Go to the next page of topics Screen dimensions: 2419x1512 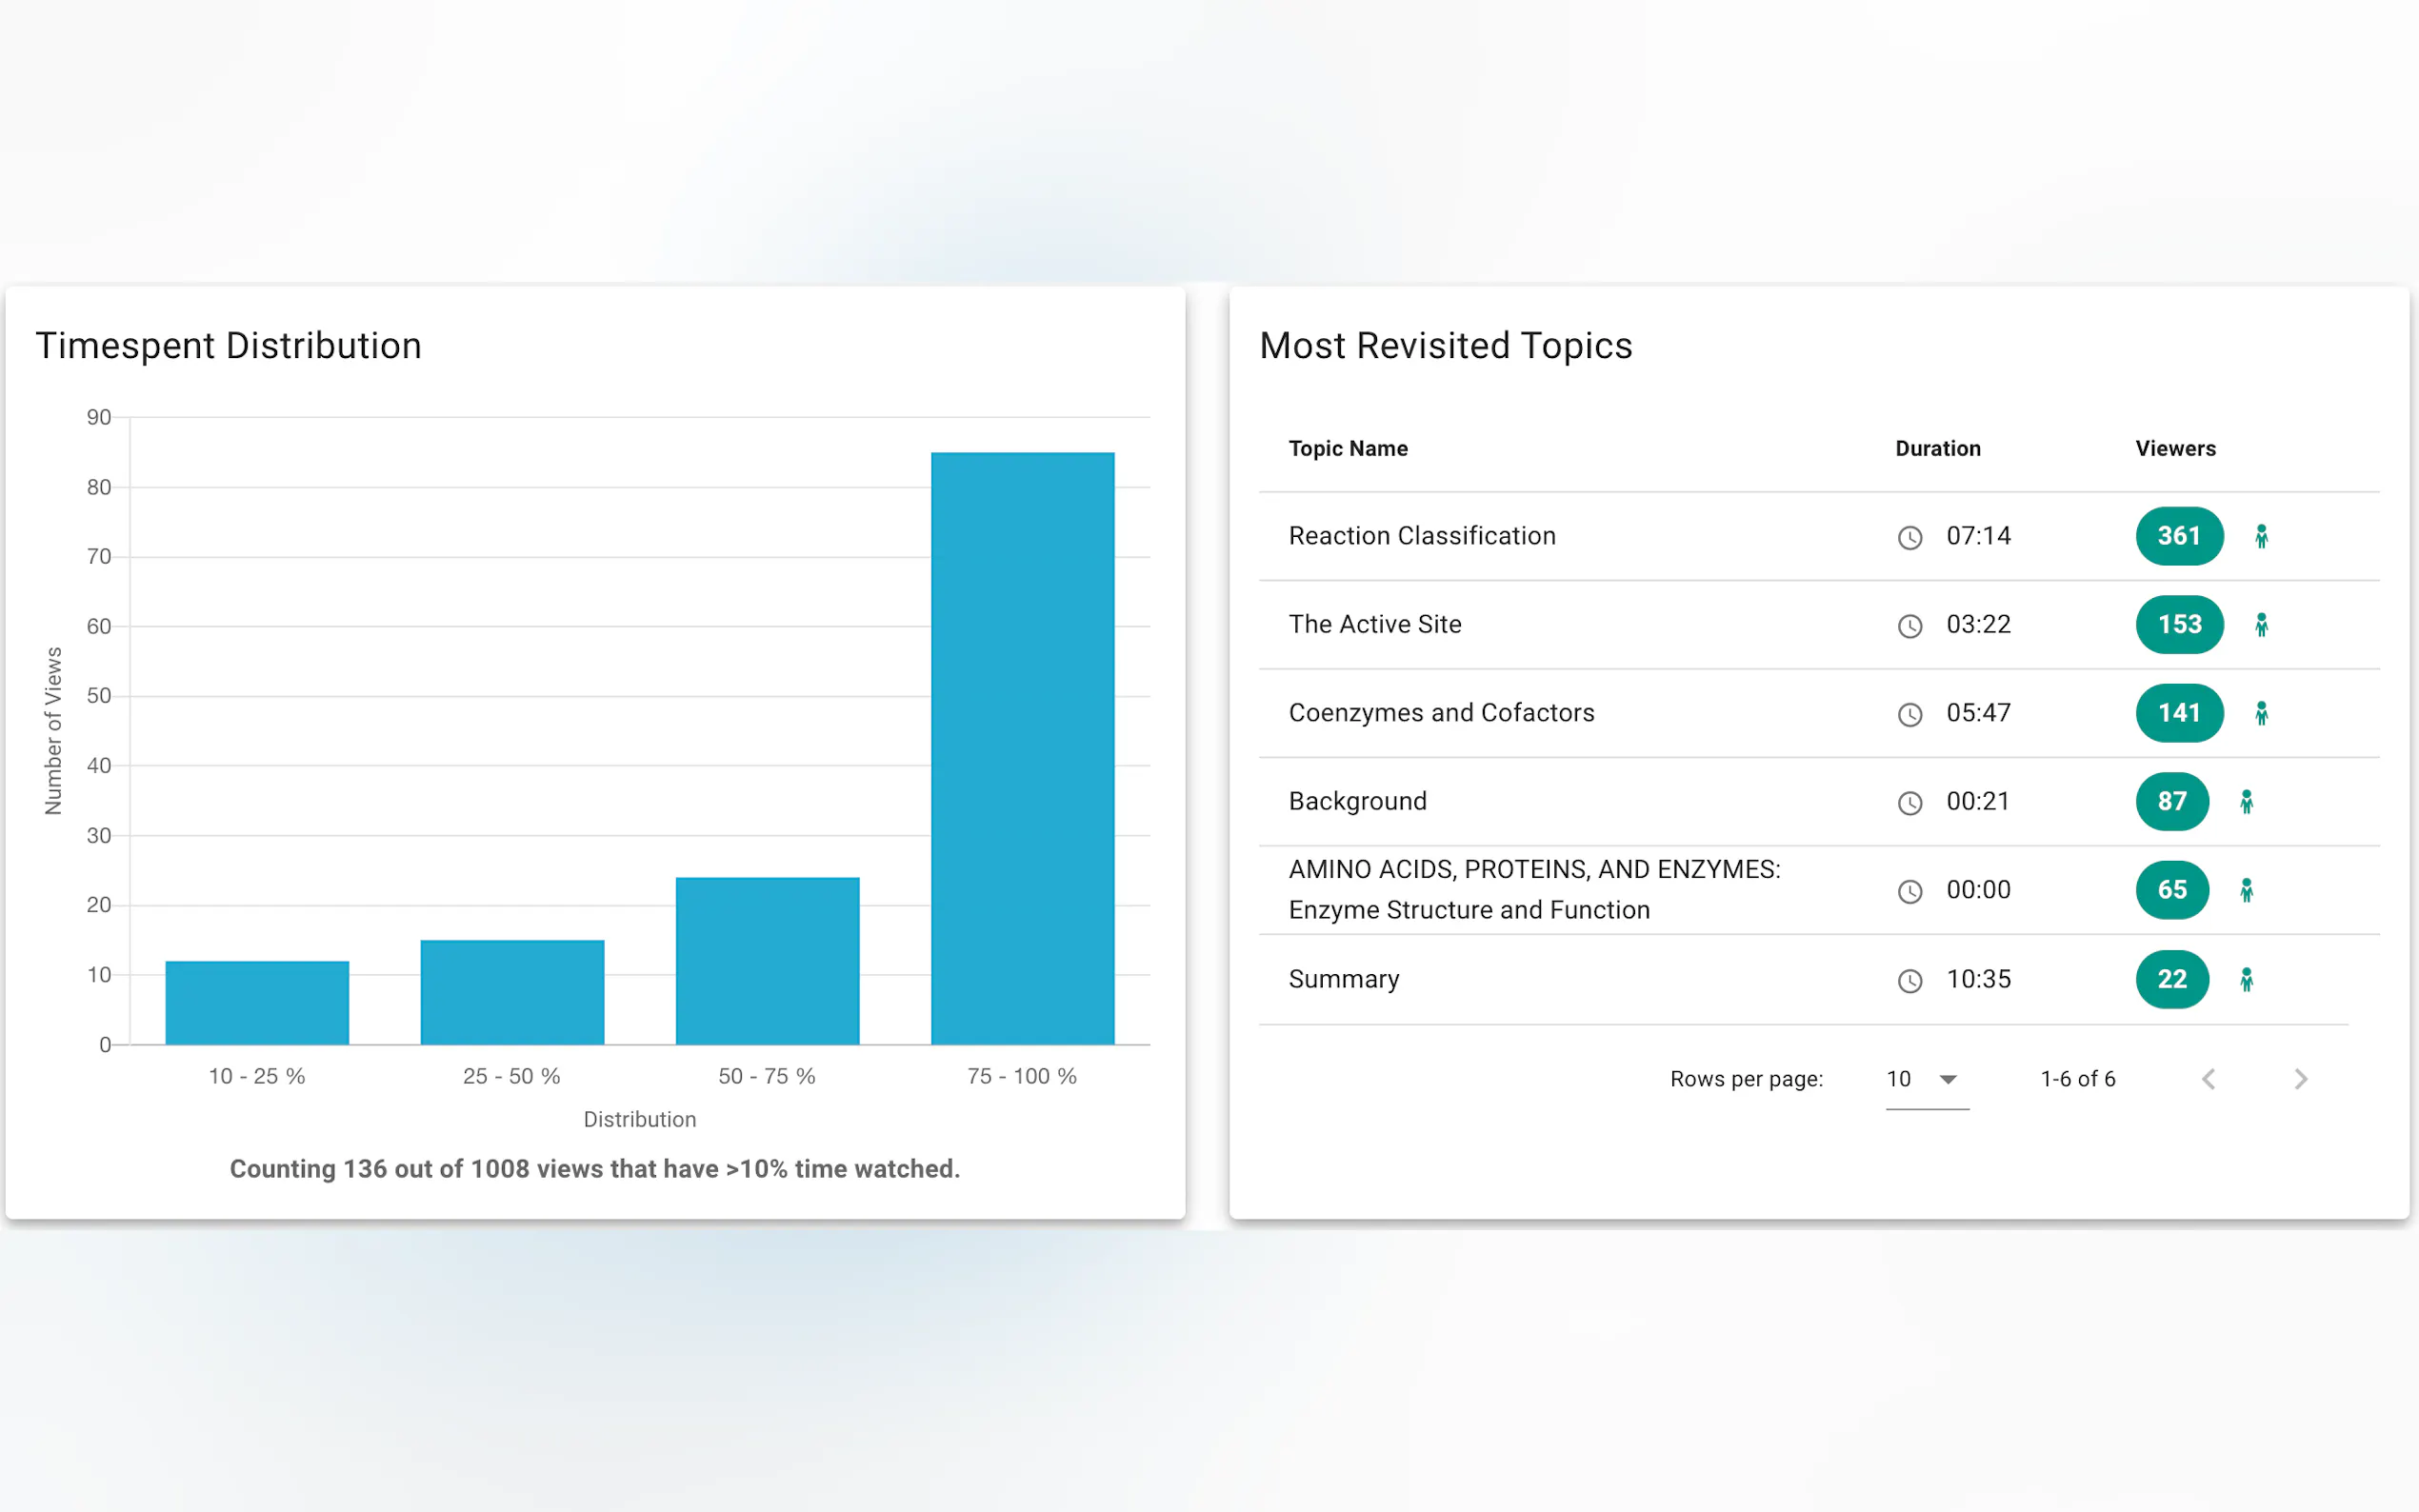point(2300,1079)
